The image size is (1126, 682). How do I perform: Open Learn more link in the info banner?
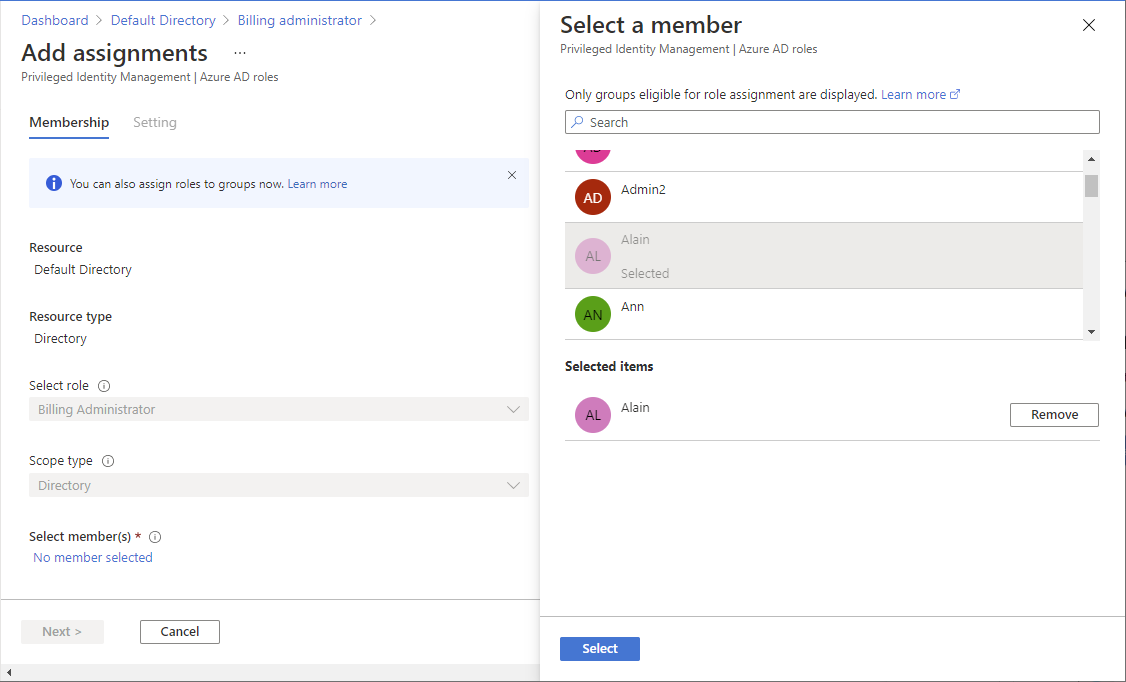point(317,184)
